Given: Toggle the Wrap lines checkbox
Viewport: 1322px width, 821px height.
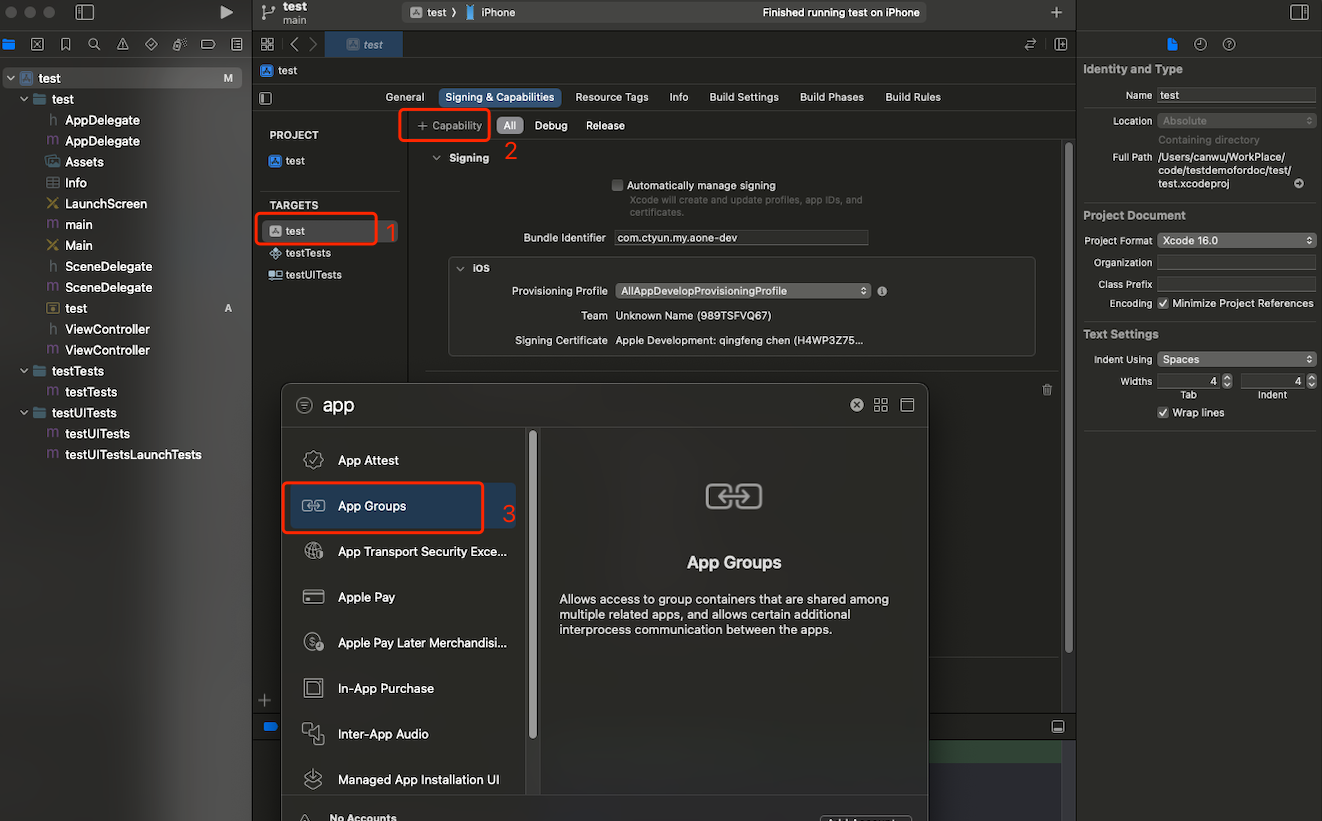Looking at the screenshot, I should (1163, 412).
